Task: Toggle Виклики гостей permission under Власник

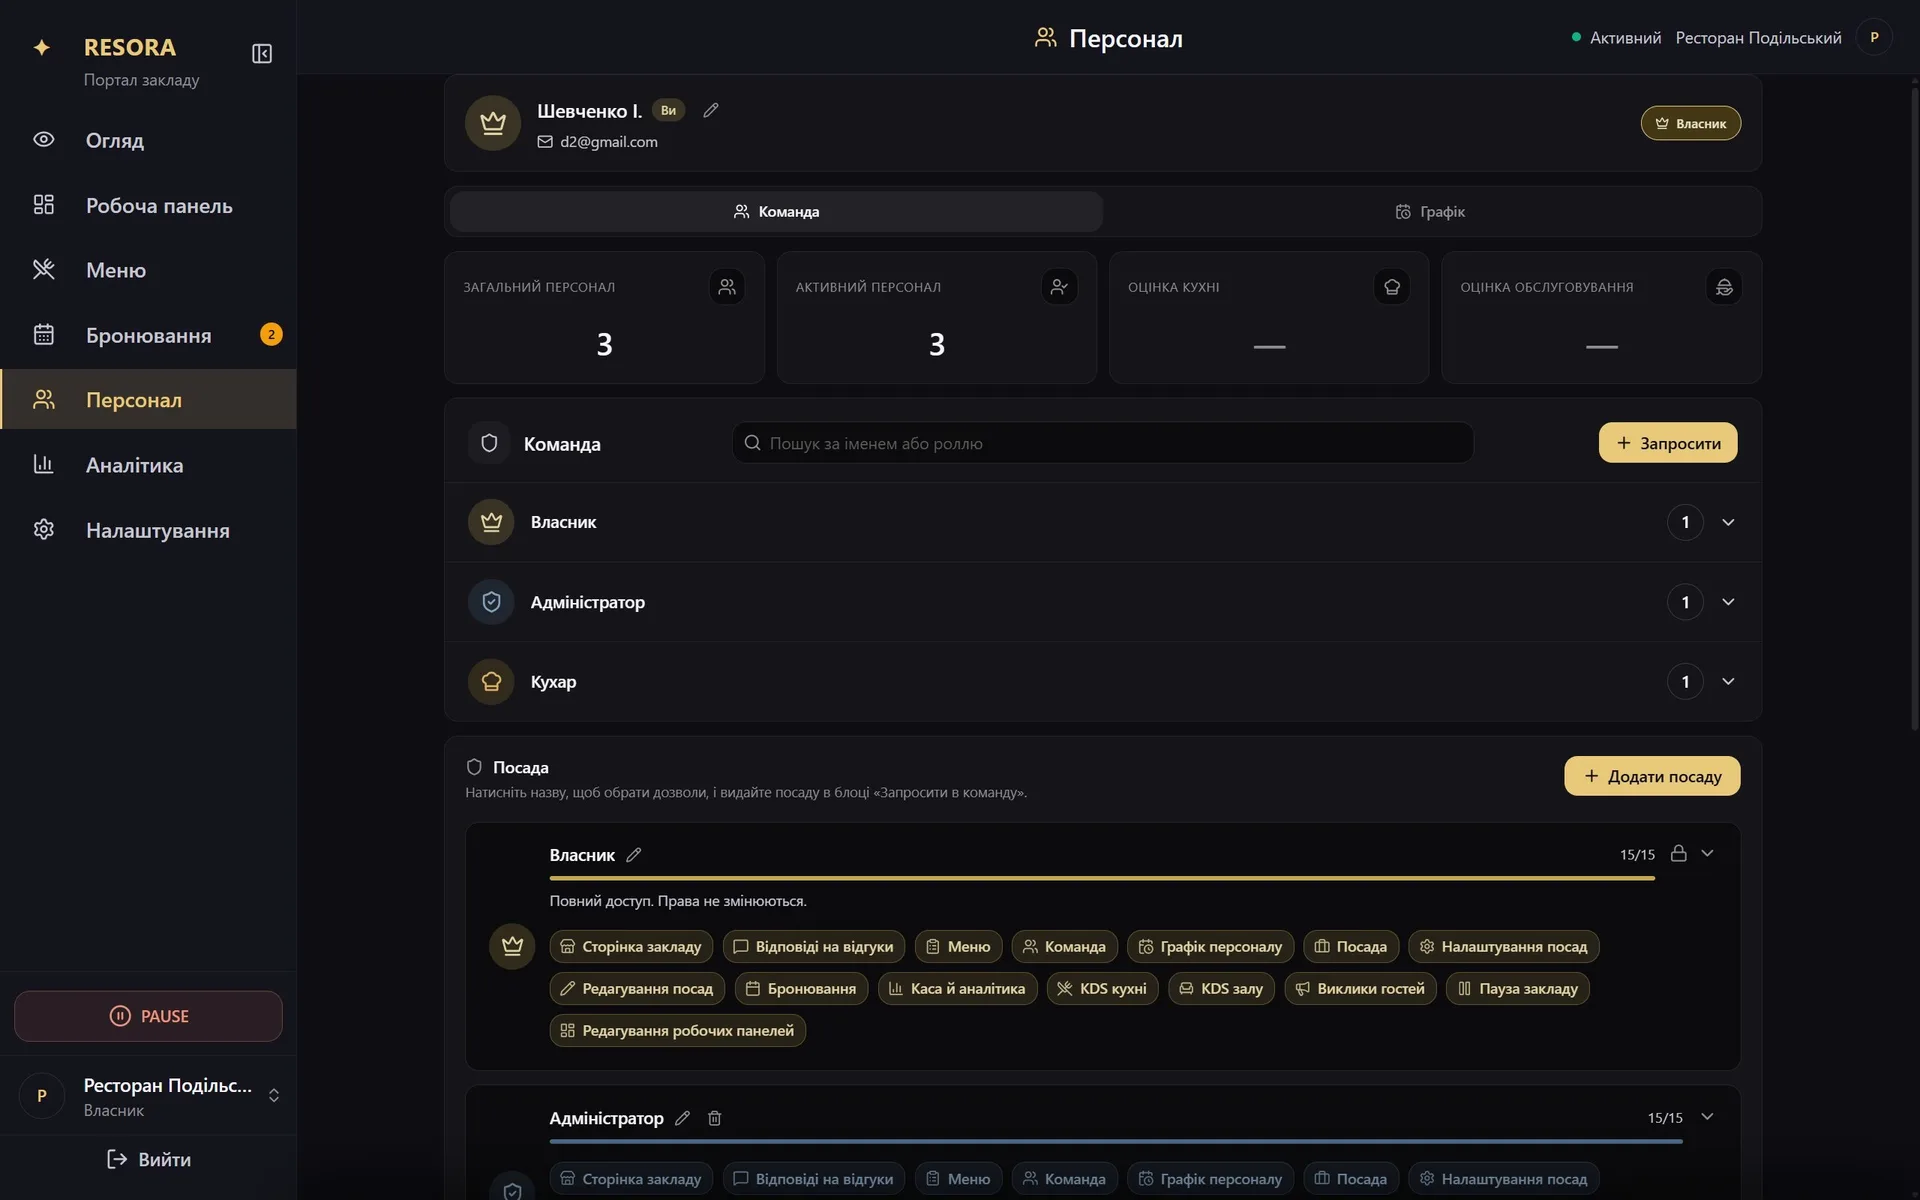Action: point(1360,989)
